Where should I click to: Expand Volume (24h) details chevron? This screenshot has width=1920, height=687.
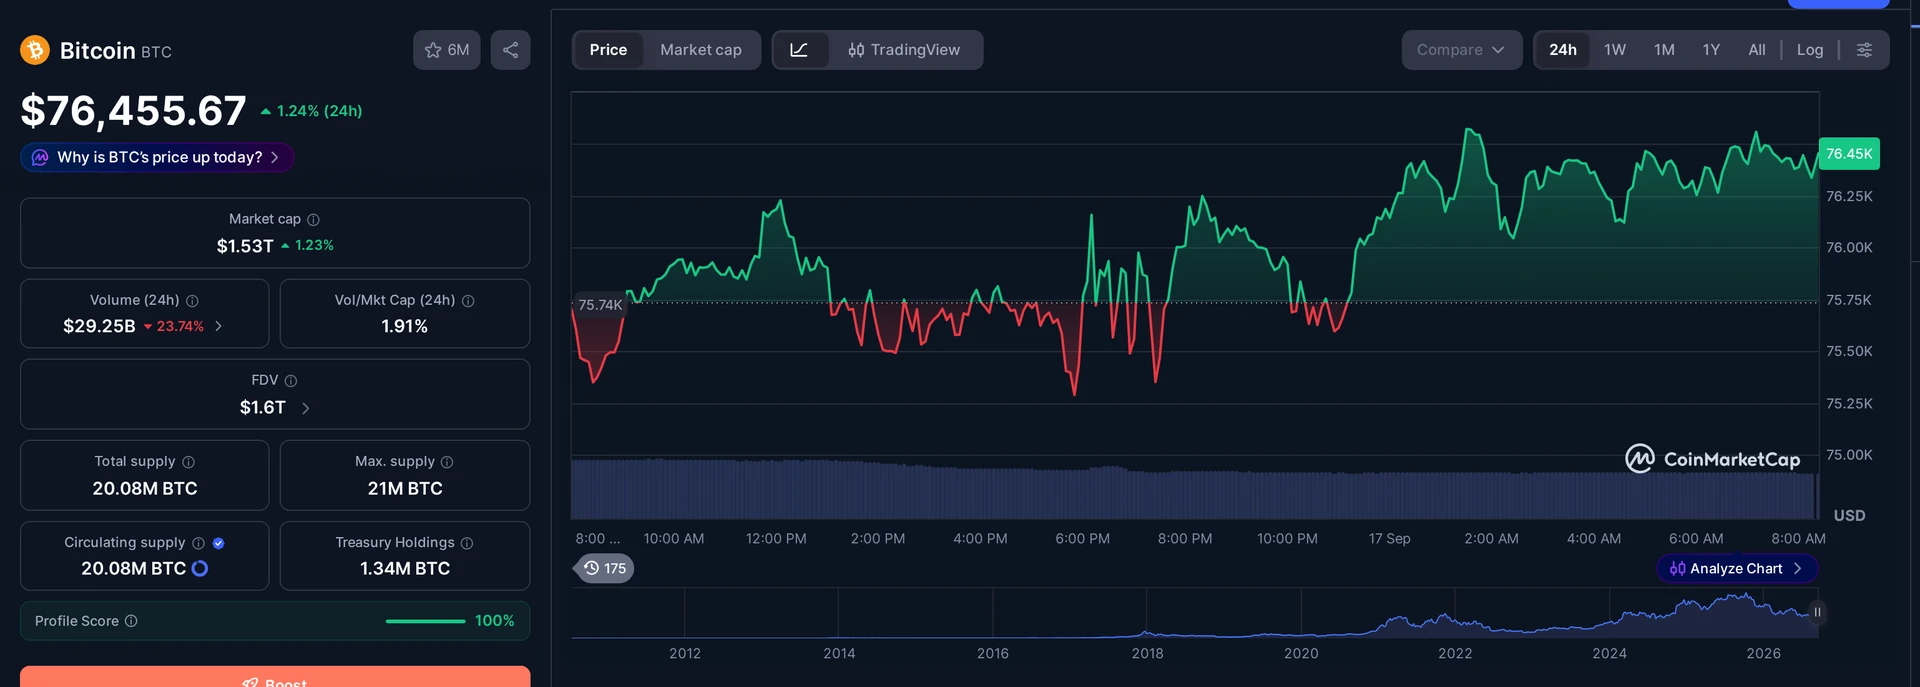coord(219,326)
